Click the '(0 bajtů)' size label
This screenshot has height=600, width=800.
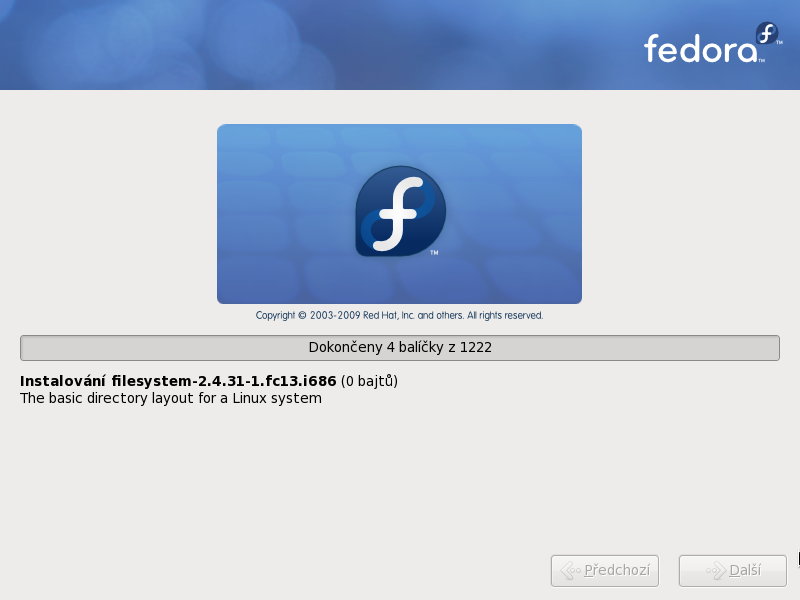point(369,381)
